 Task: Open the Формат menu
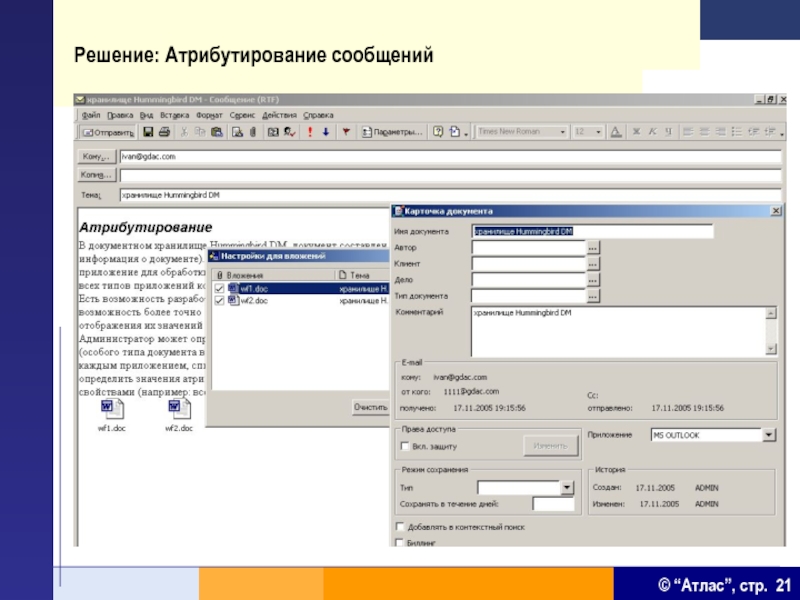pos(209,115)
